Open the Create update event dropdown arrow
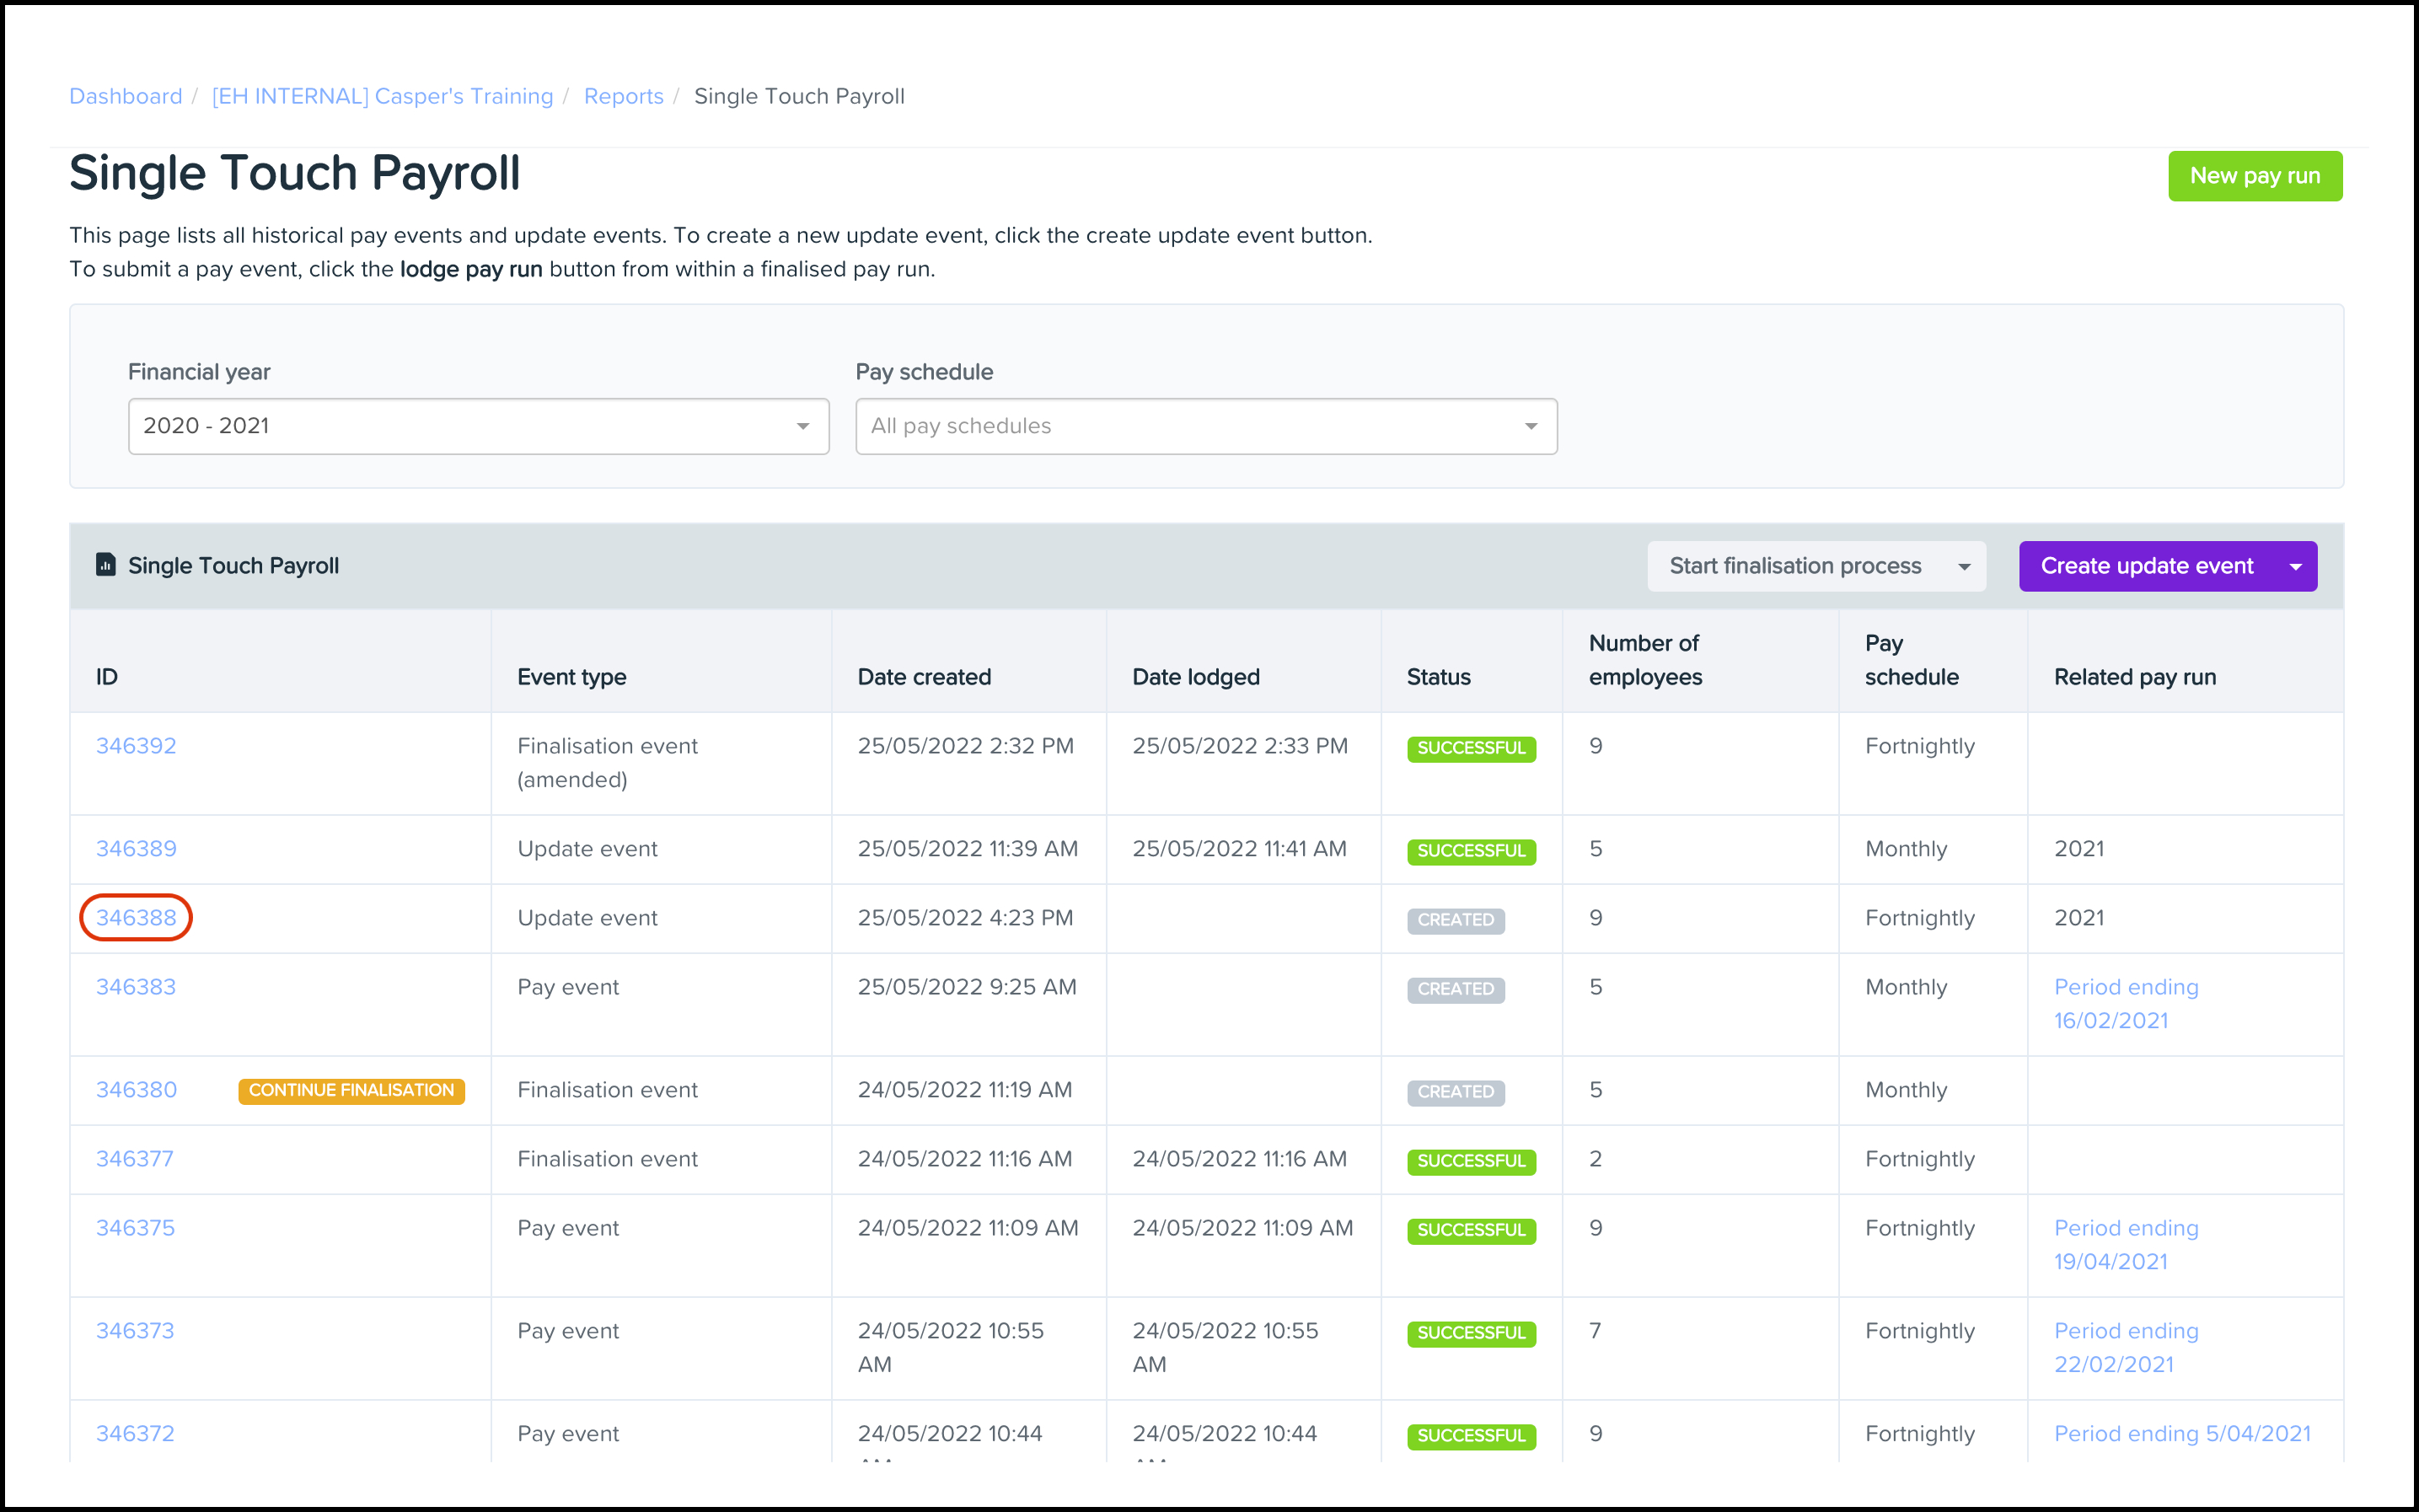The image size is (2419, 1512). [2294, 565]
